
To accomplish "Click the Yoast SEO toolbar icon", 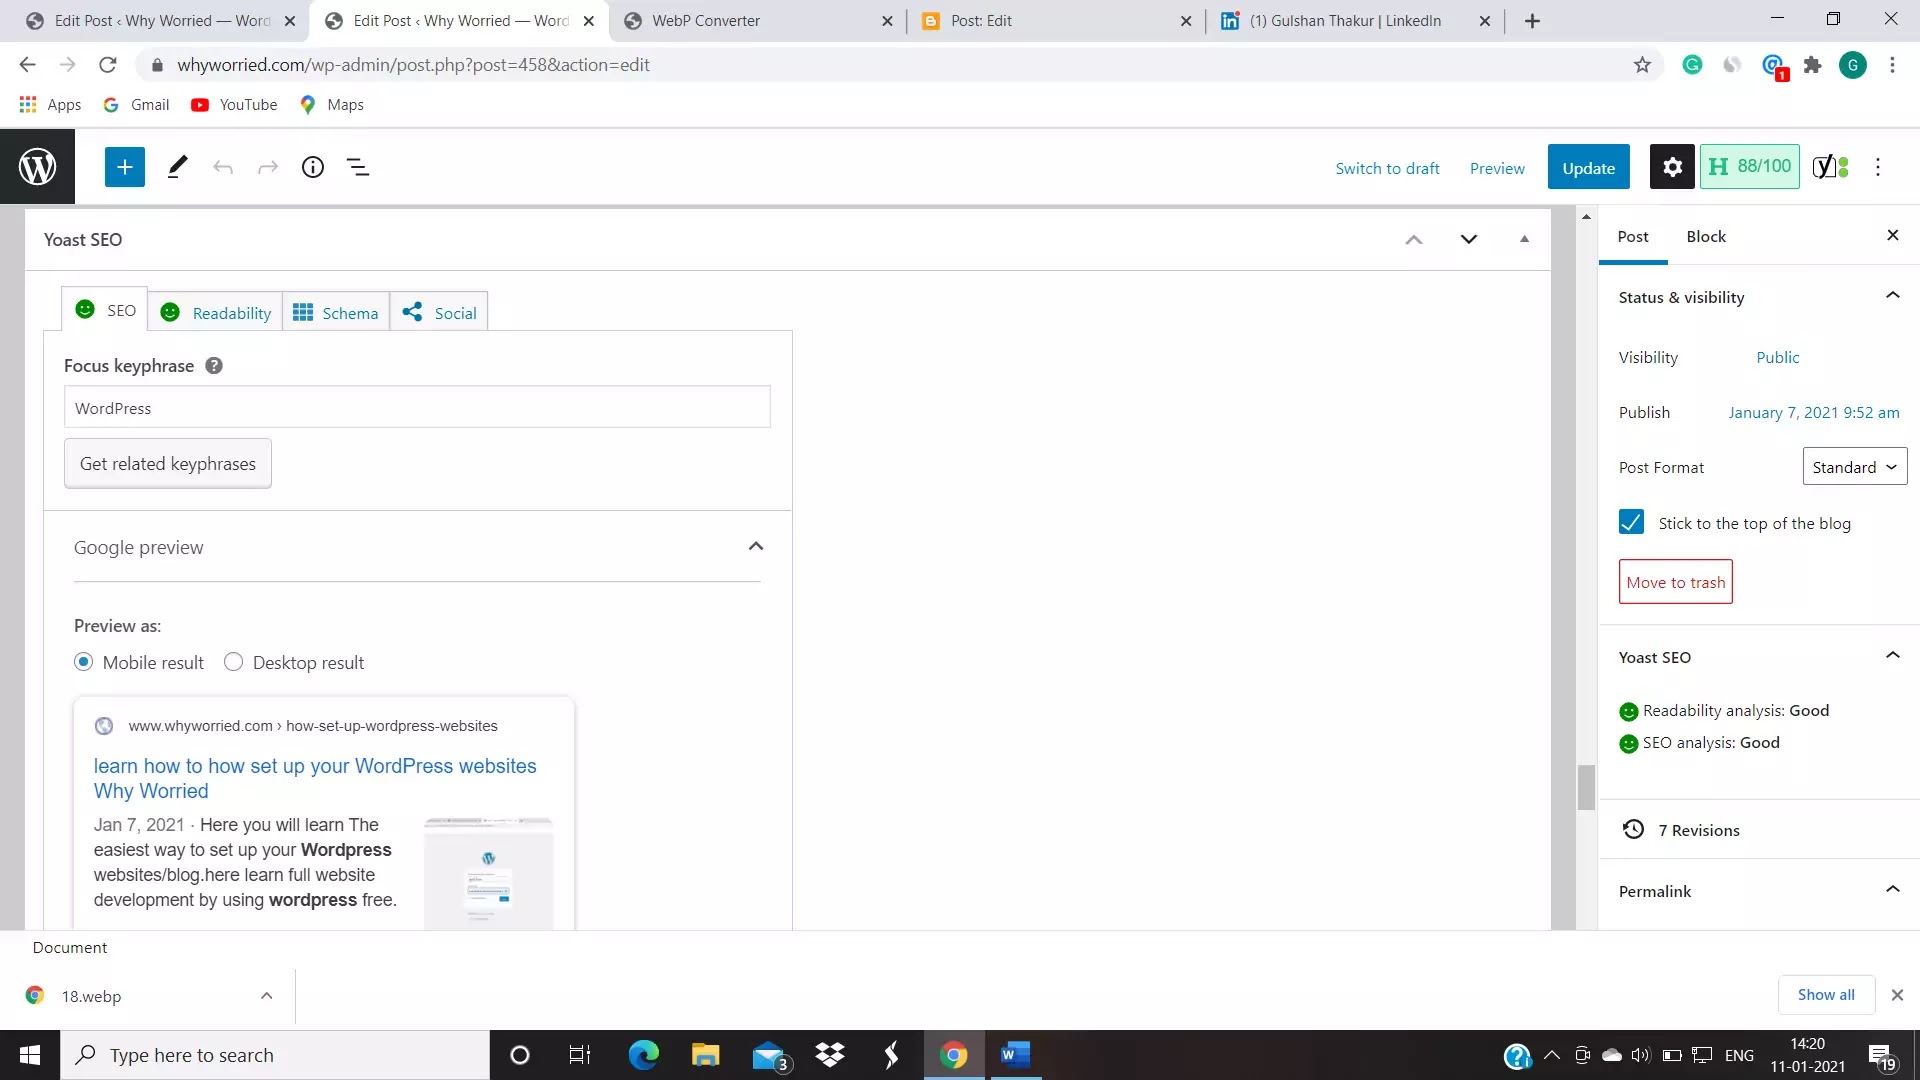I will click(x=1830, y=167).
